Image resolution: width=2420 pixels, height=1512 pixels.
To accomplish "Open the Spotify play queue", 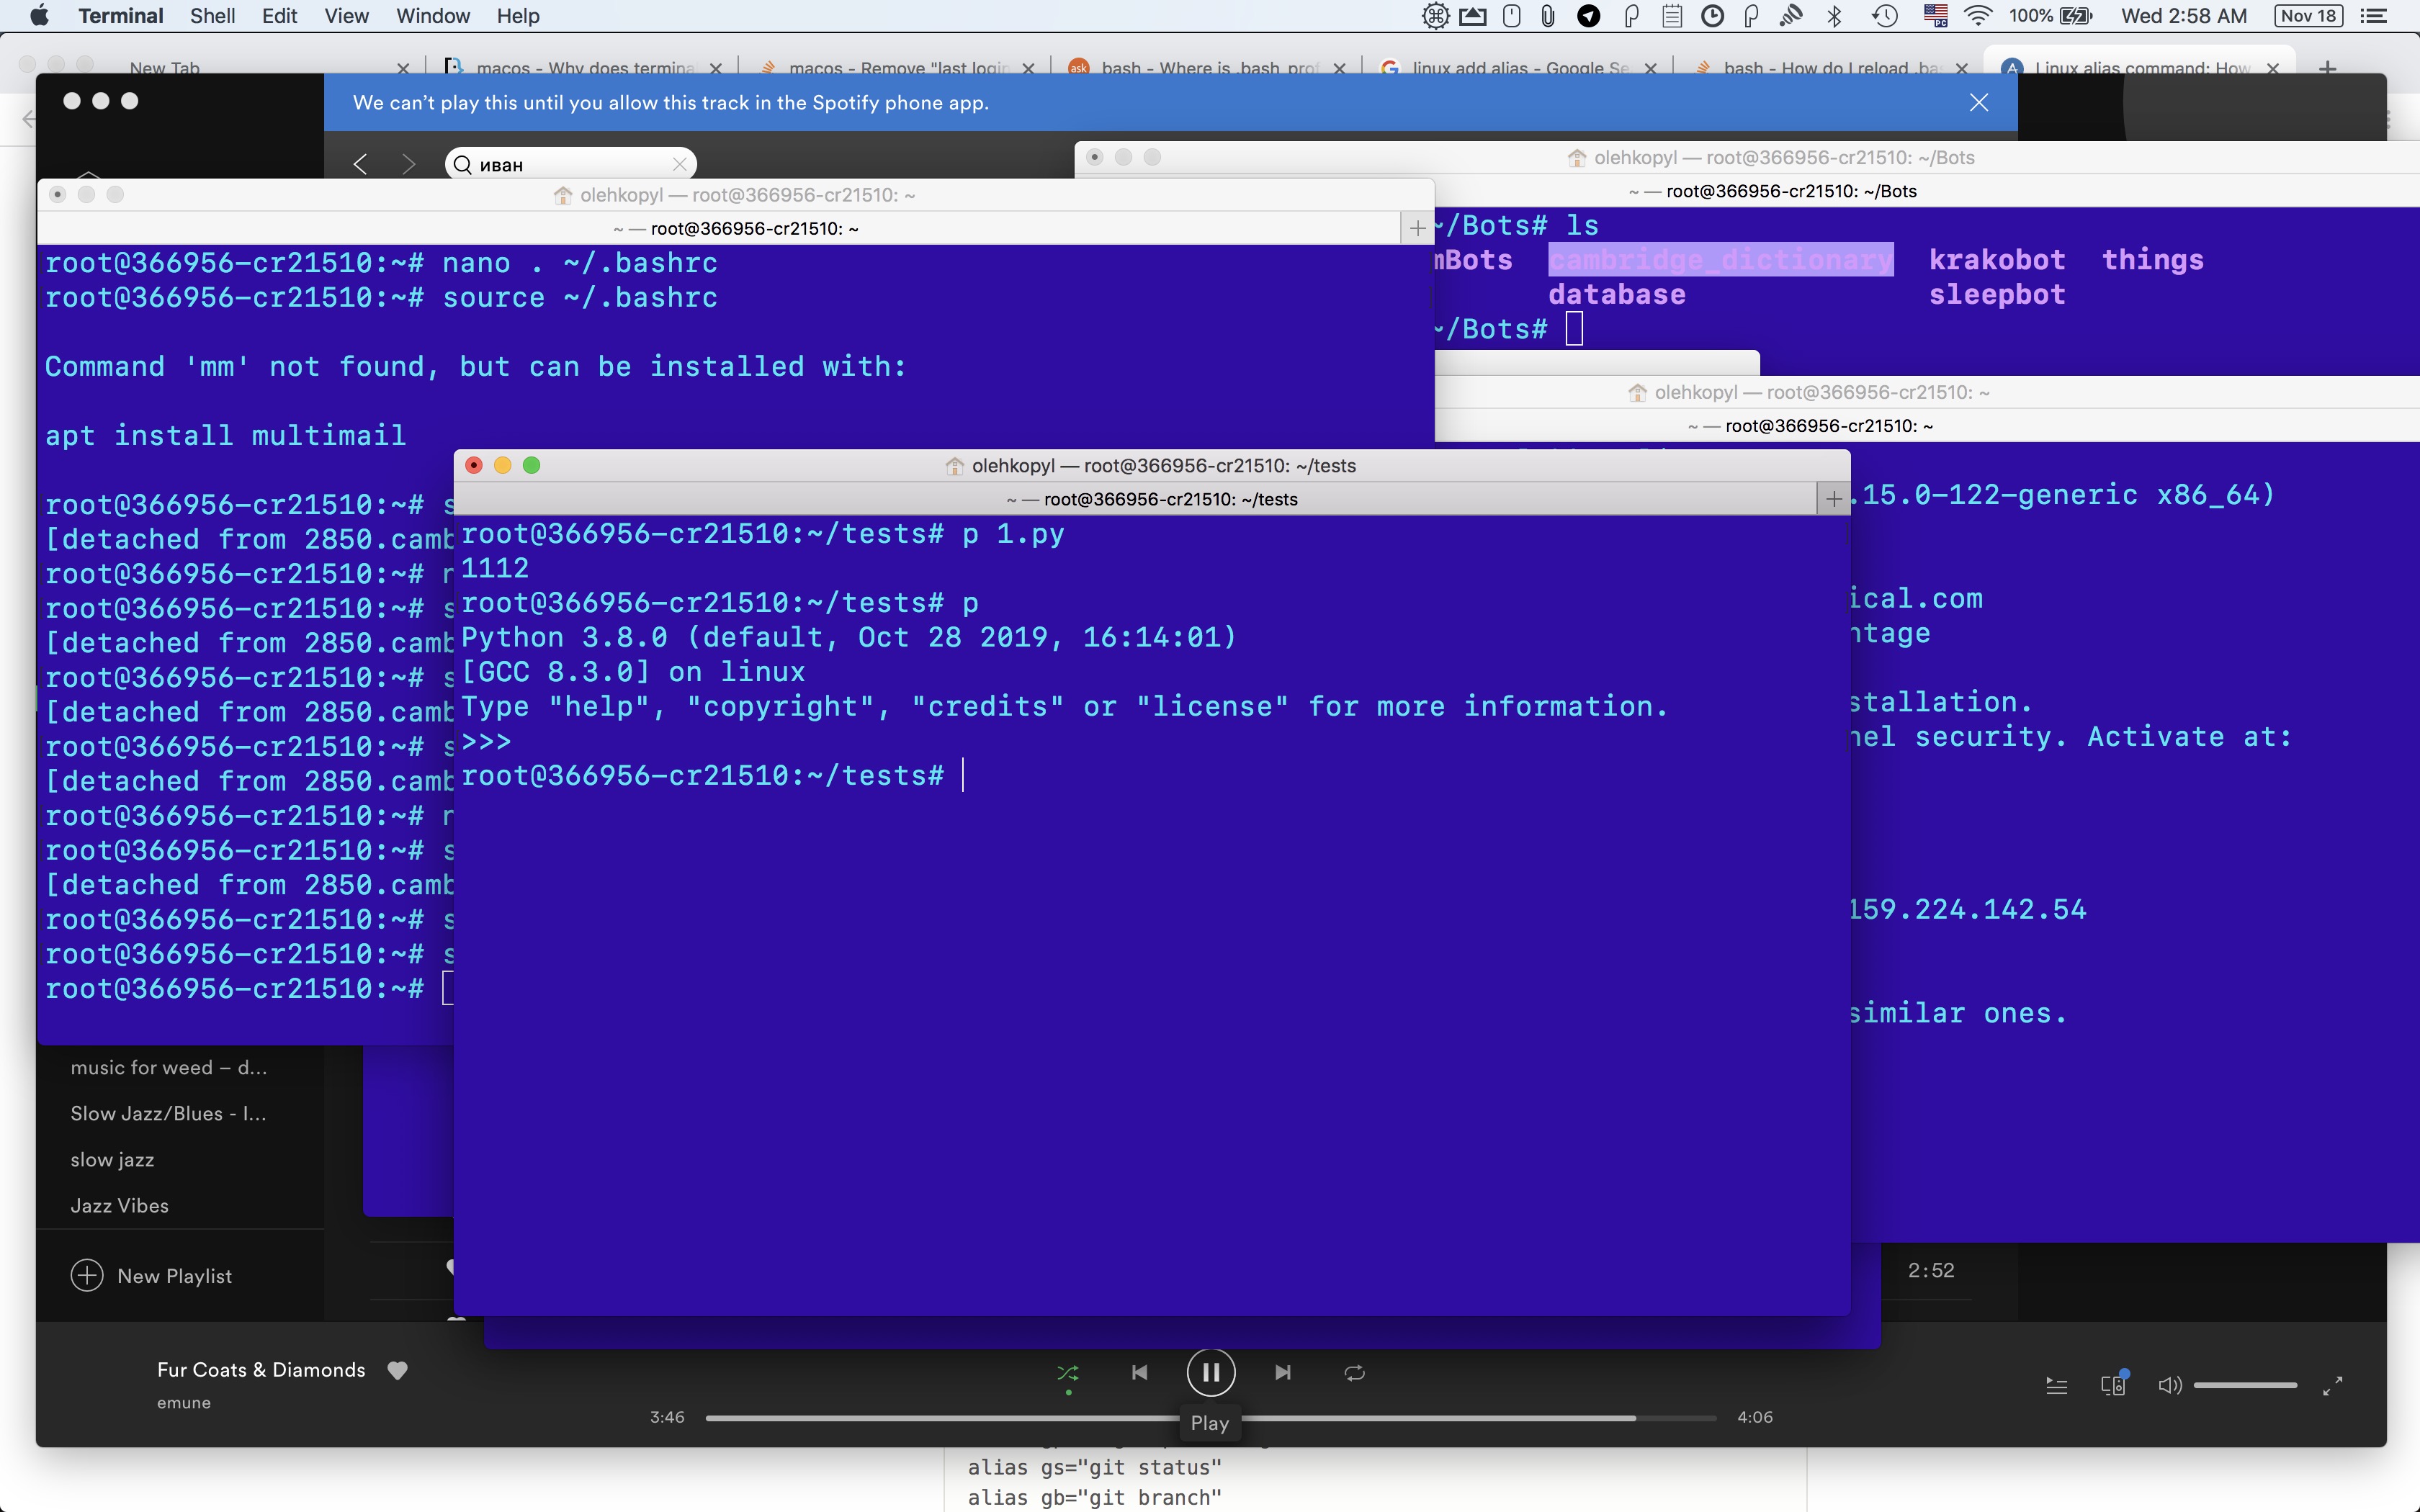I will click(x=2056, y=1385).
